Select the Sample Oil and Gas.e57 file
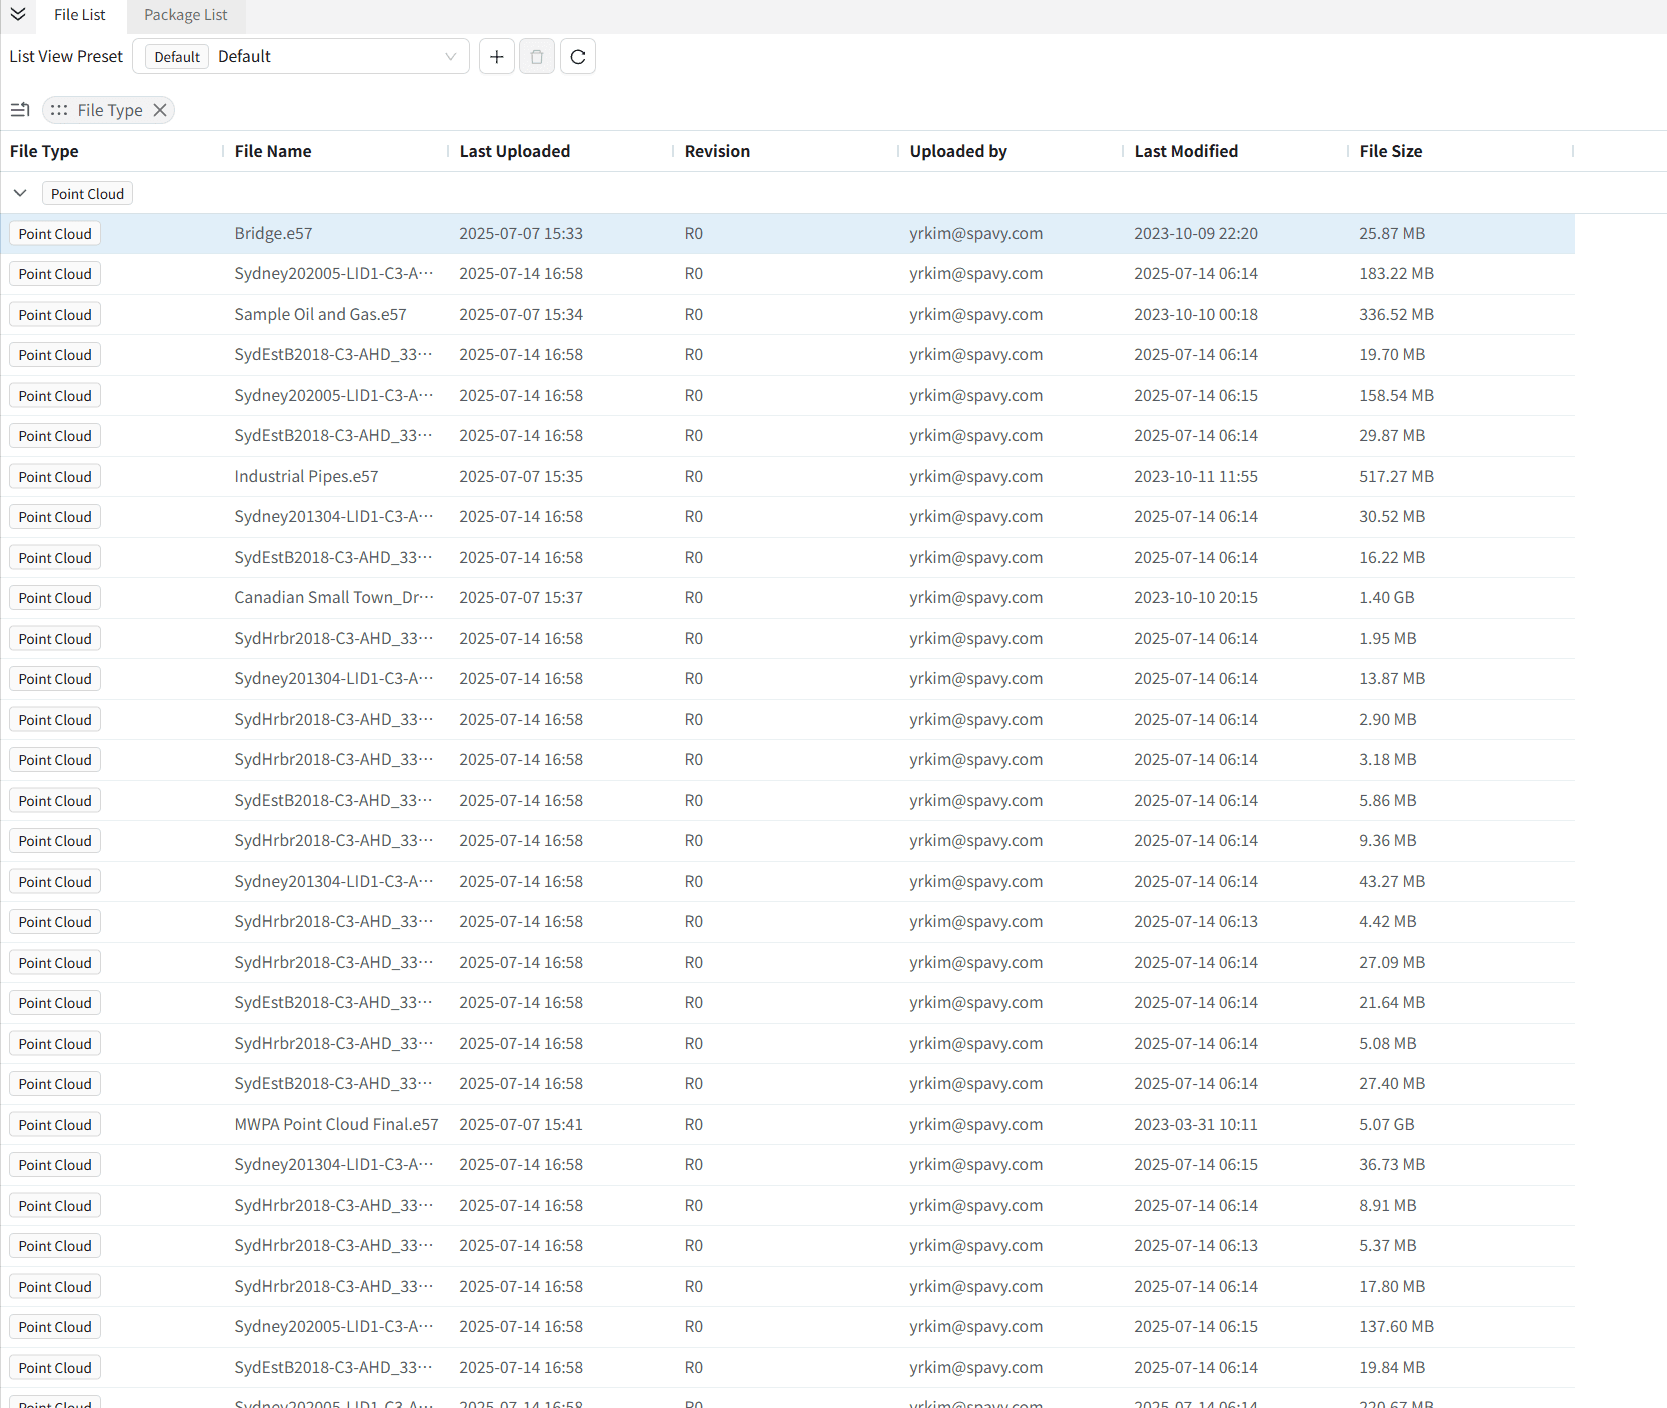The width and height of the screenshot is (1667, 1408). pyautogui.click(x=320, y=314)
